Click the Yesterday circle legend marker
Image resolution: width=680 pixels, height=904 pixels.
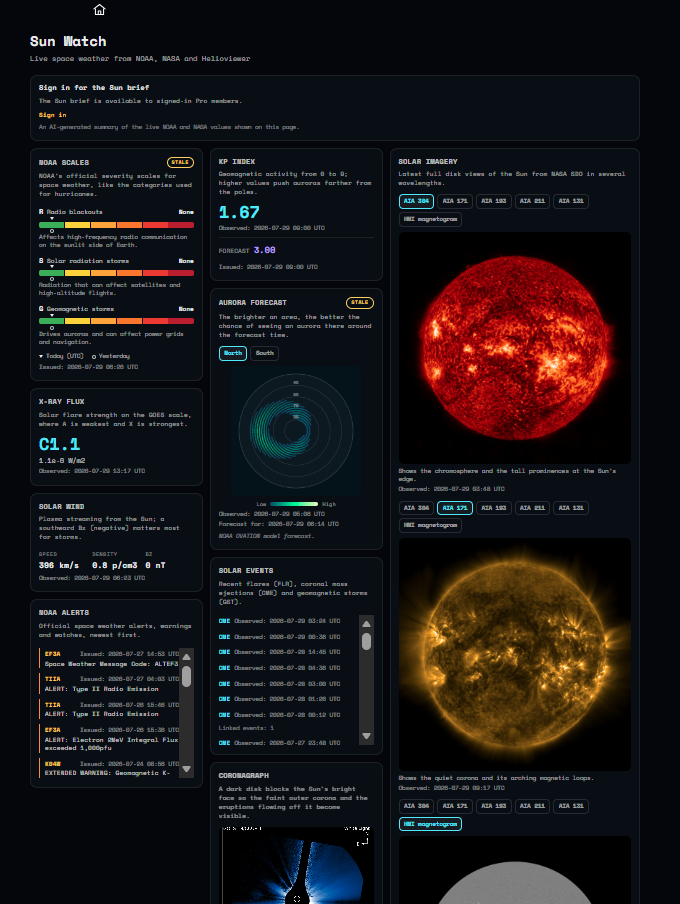[x=94, y=357]
